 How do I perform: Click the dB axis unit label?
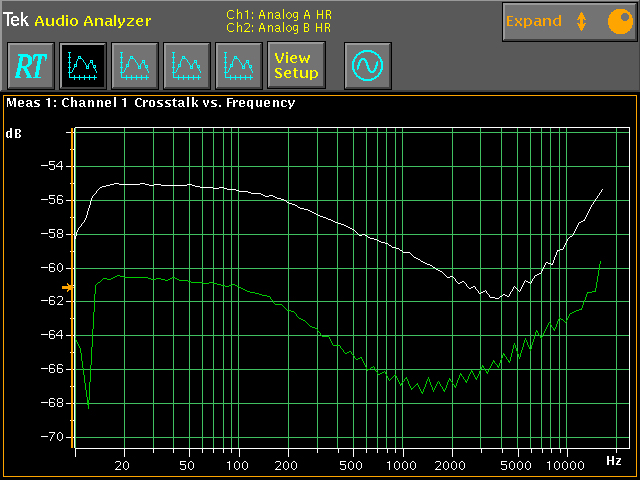coord(14,132)
